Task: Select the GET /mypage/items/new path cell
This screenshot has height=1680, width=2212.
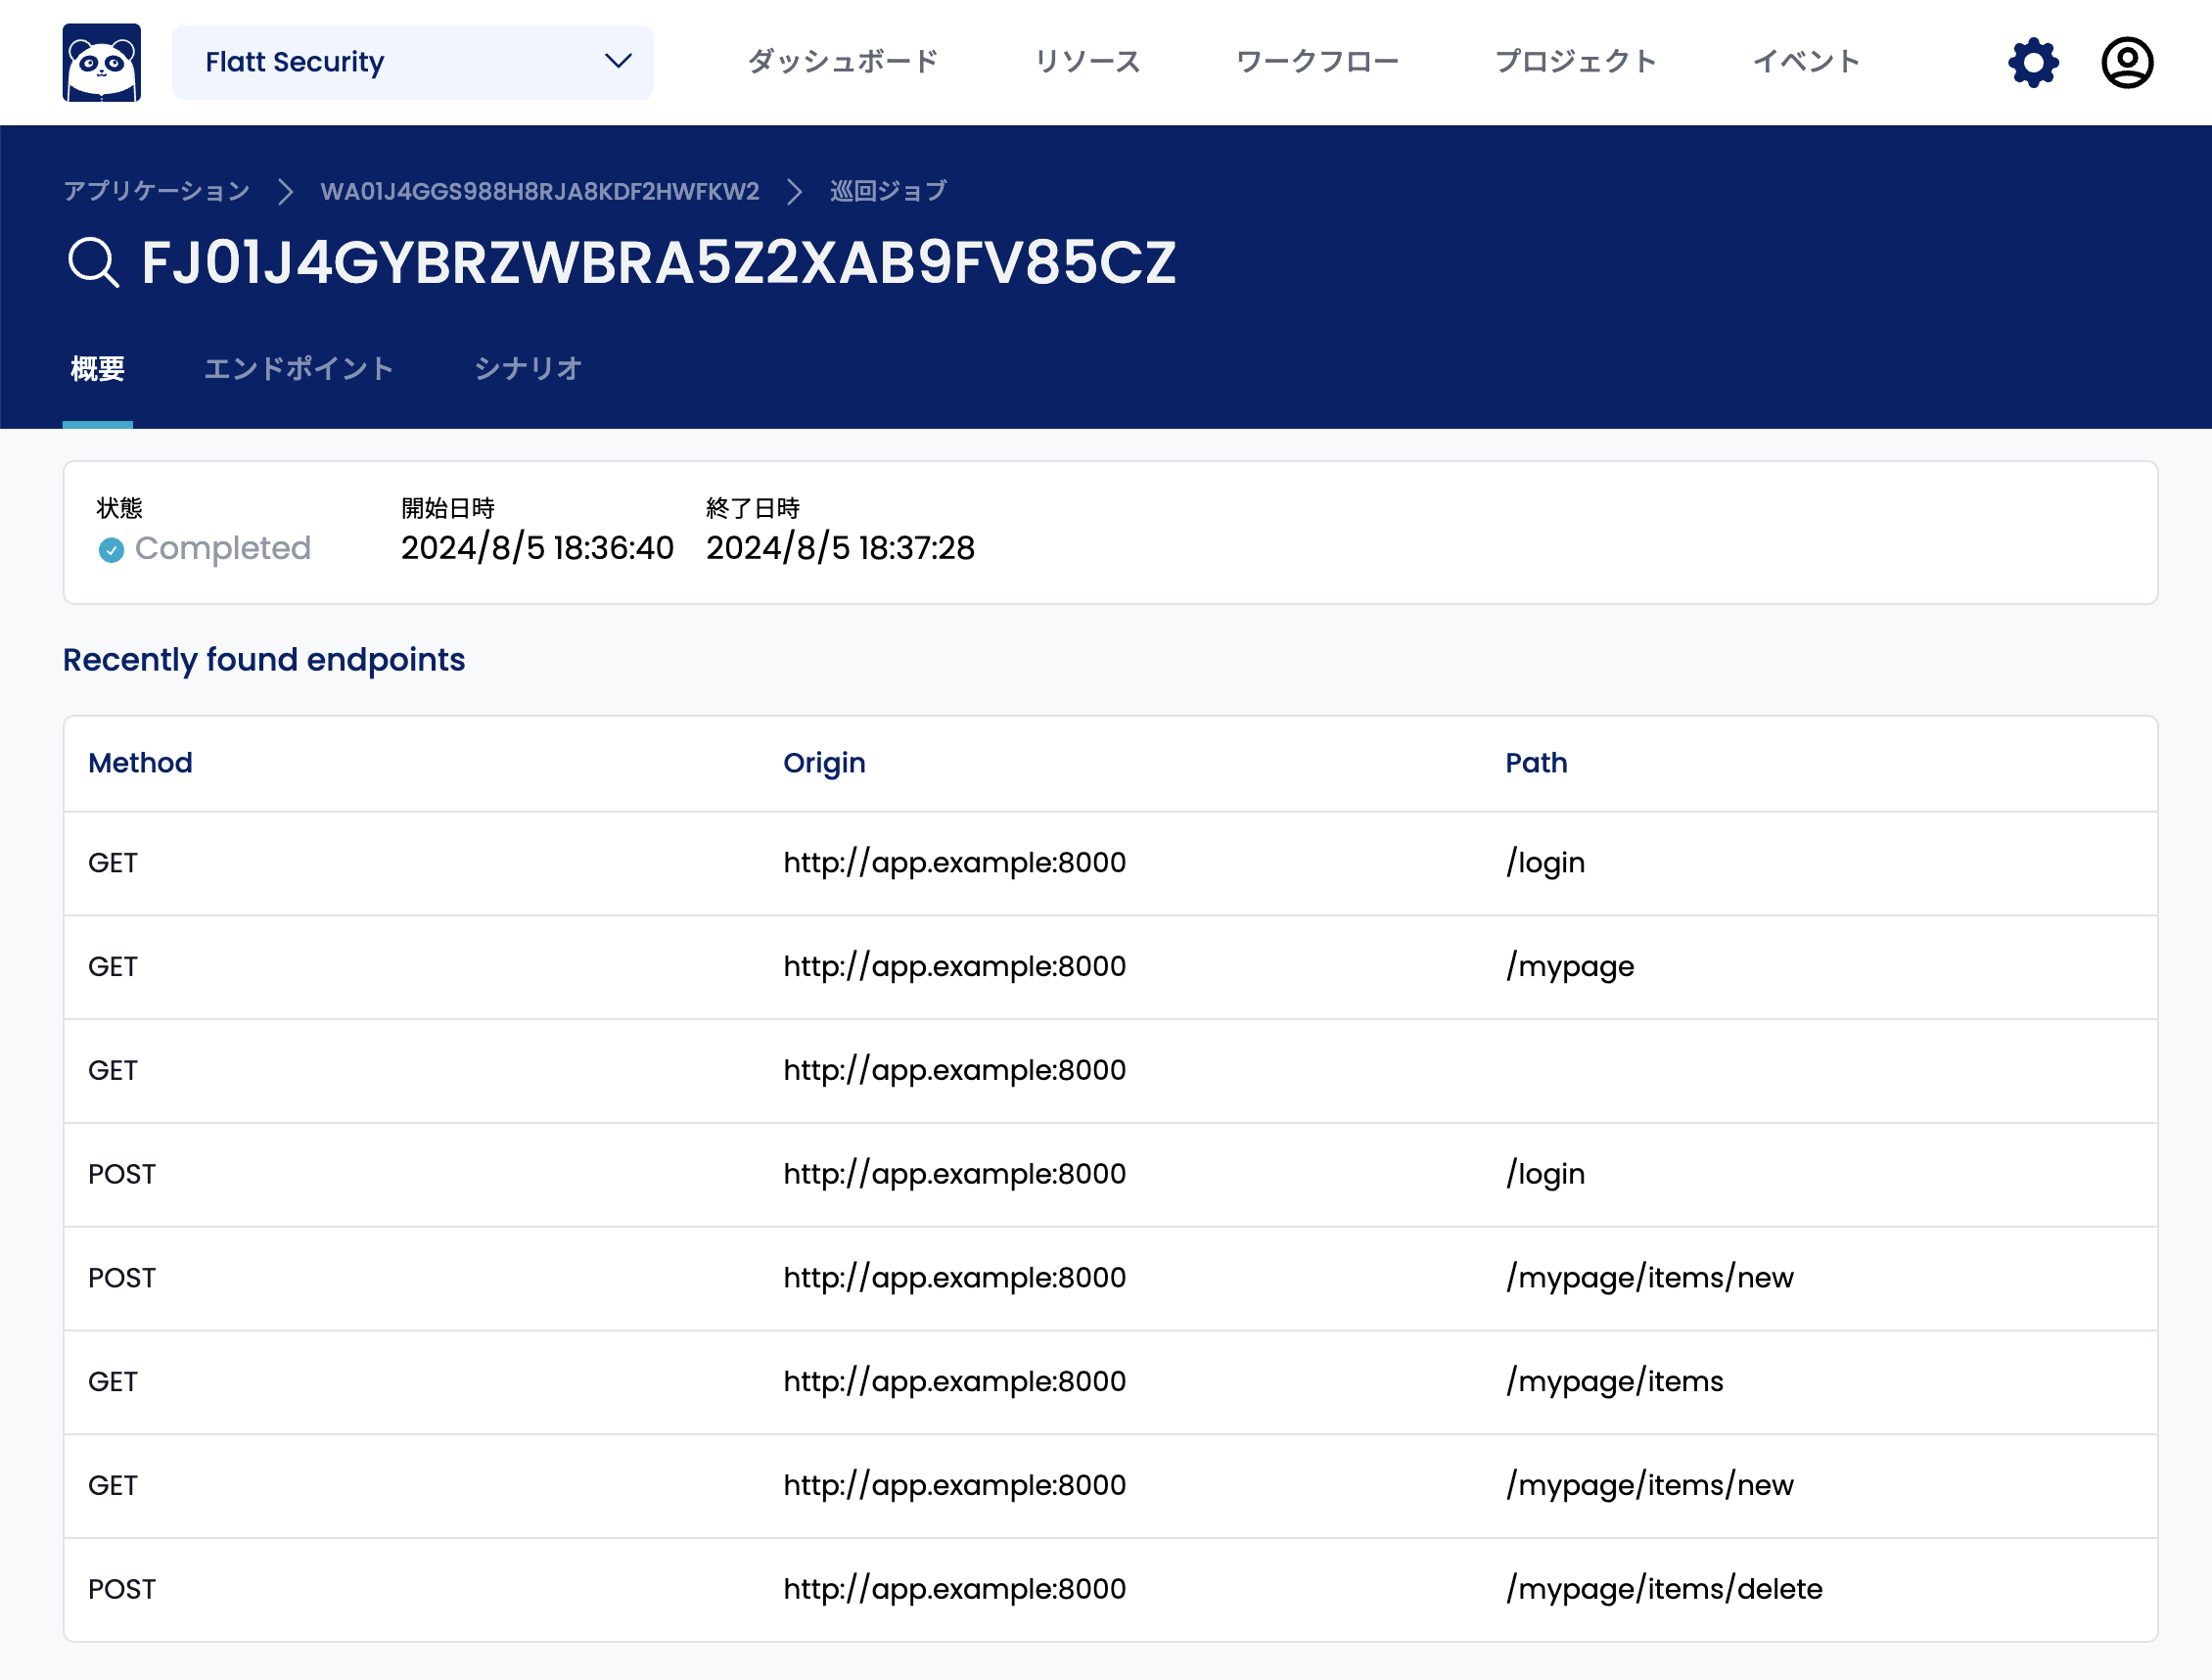Action: point(1650,1486)
